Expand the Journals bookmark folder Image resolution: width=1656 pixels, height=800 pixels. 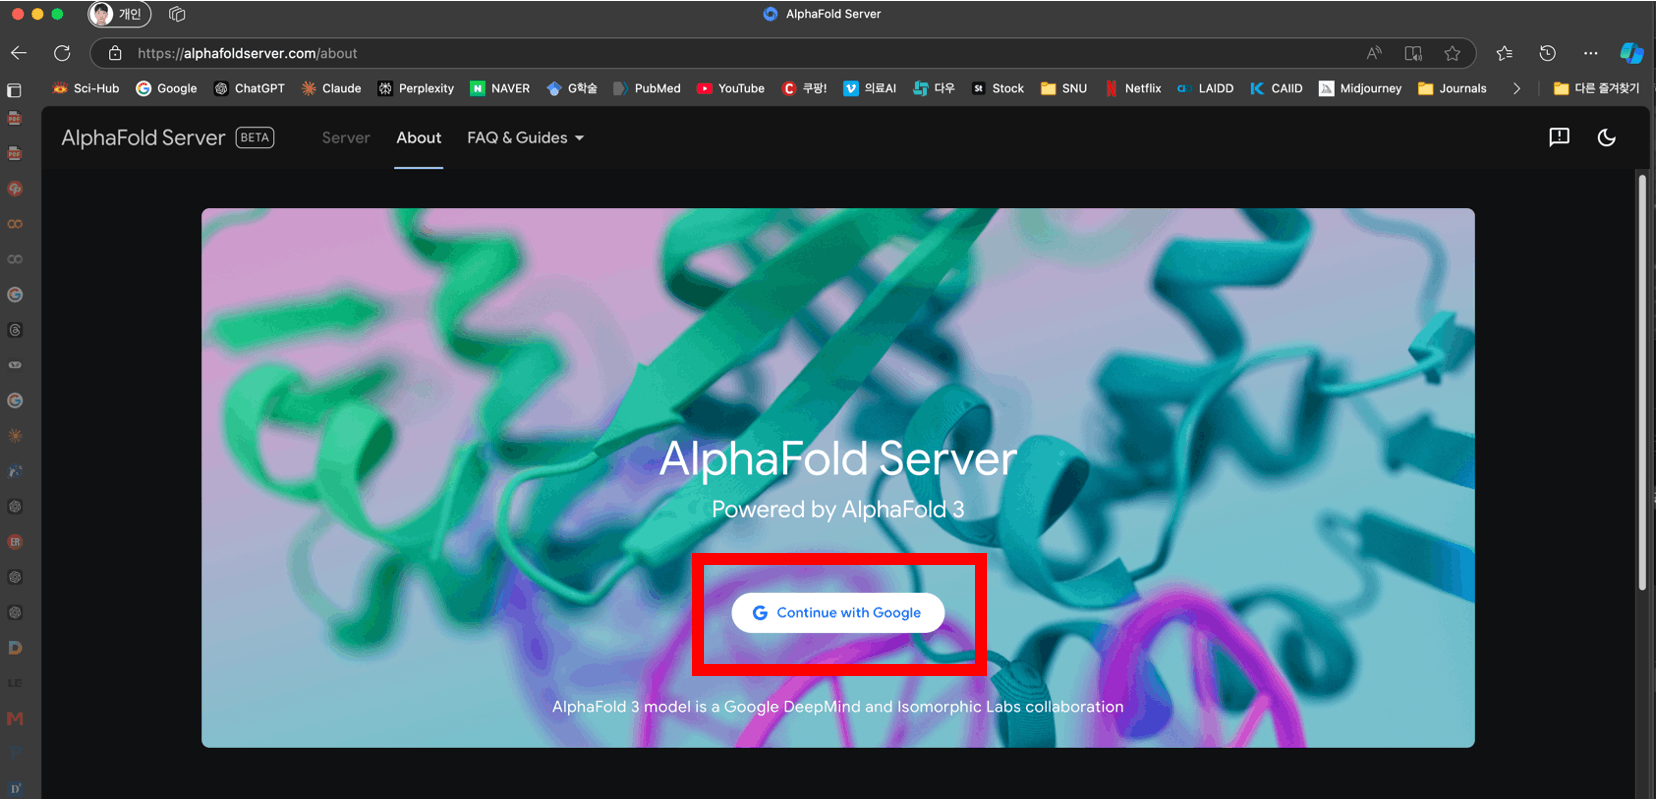[1453, 88]
